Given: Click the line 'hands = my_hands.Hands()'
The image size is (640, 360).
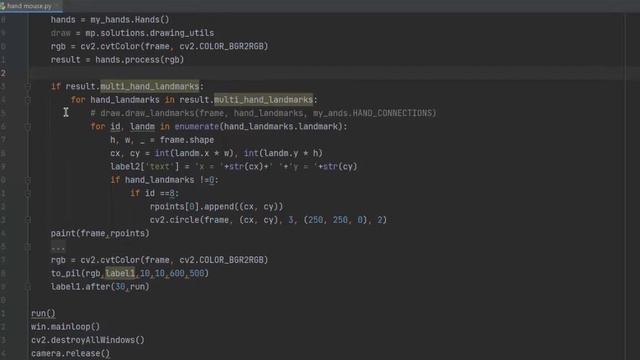Looking at the screenshot, I should tap(110, 20).
